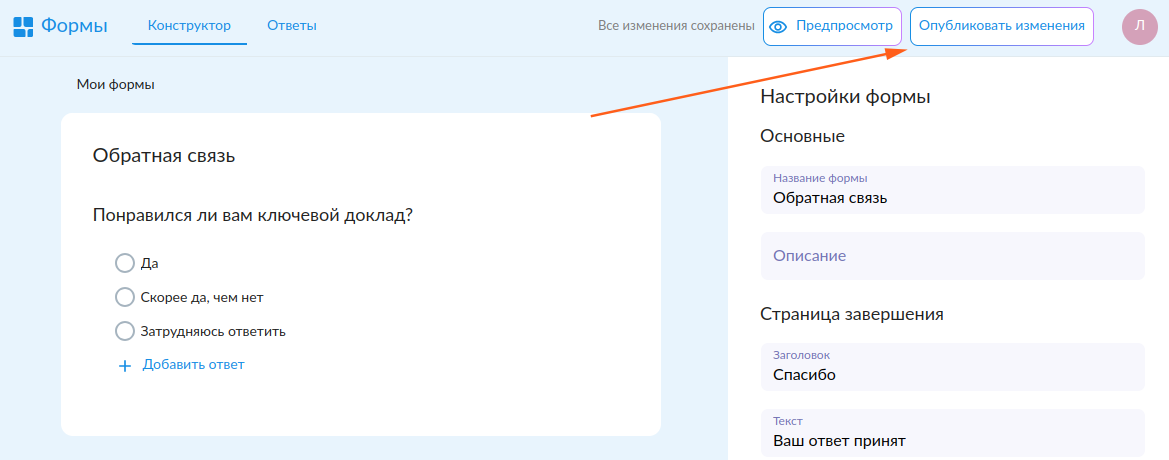Click the Страница завершения section heading

pyautogui.click(x=852, y=314)
